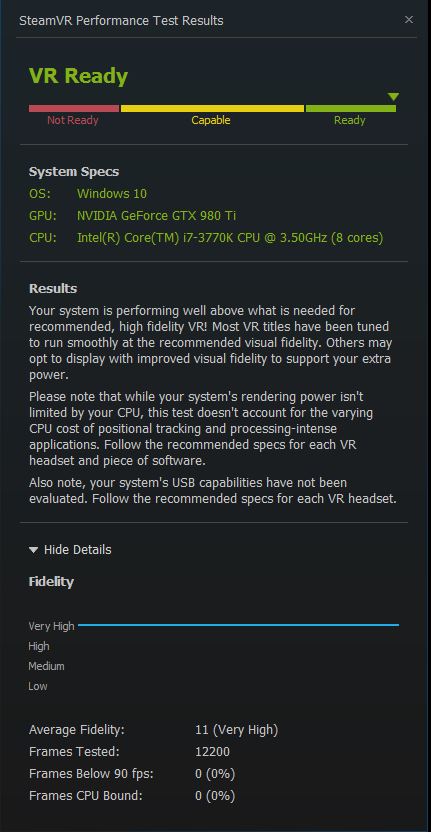Click the Intel Core i7-3770K CPU entry

(x=230, y=238)
